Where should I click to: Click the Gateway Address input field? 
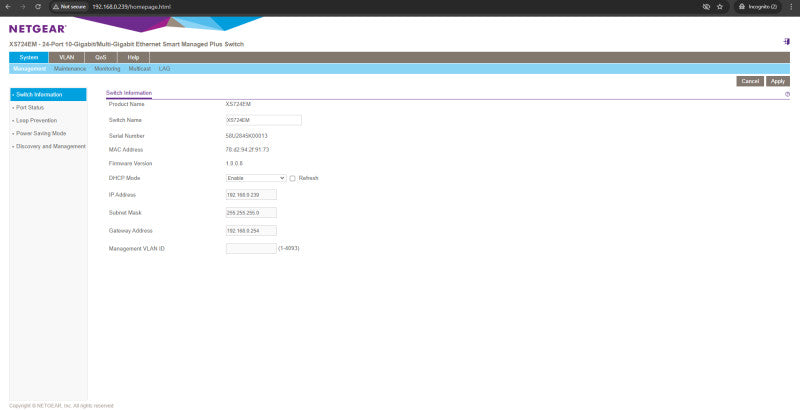(x=251, y=230)
